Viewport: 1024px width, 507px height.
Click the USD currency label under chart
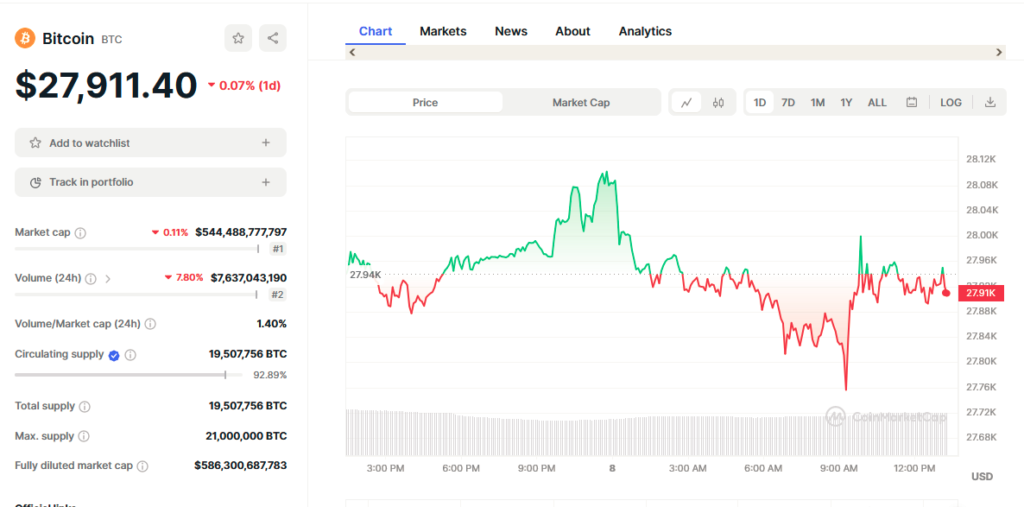coord(982,477)
